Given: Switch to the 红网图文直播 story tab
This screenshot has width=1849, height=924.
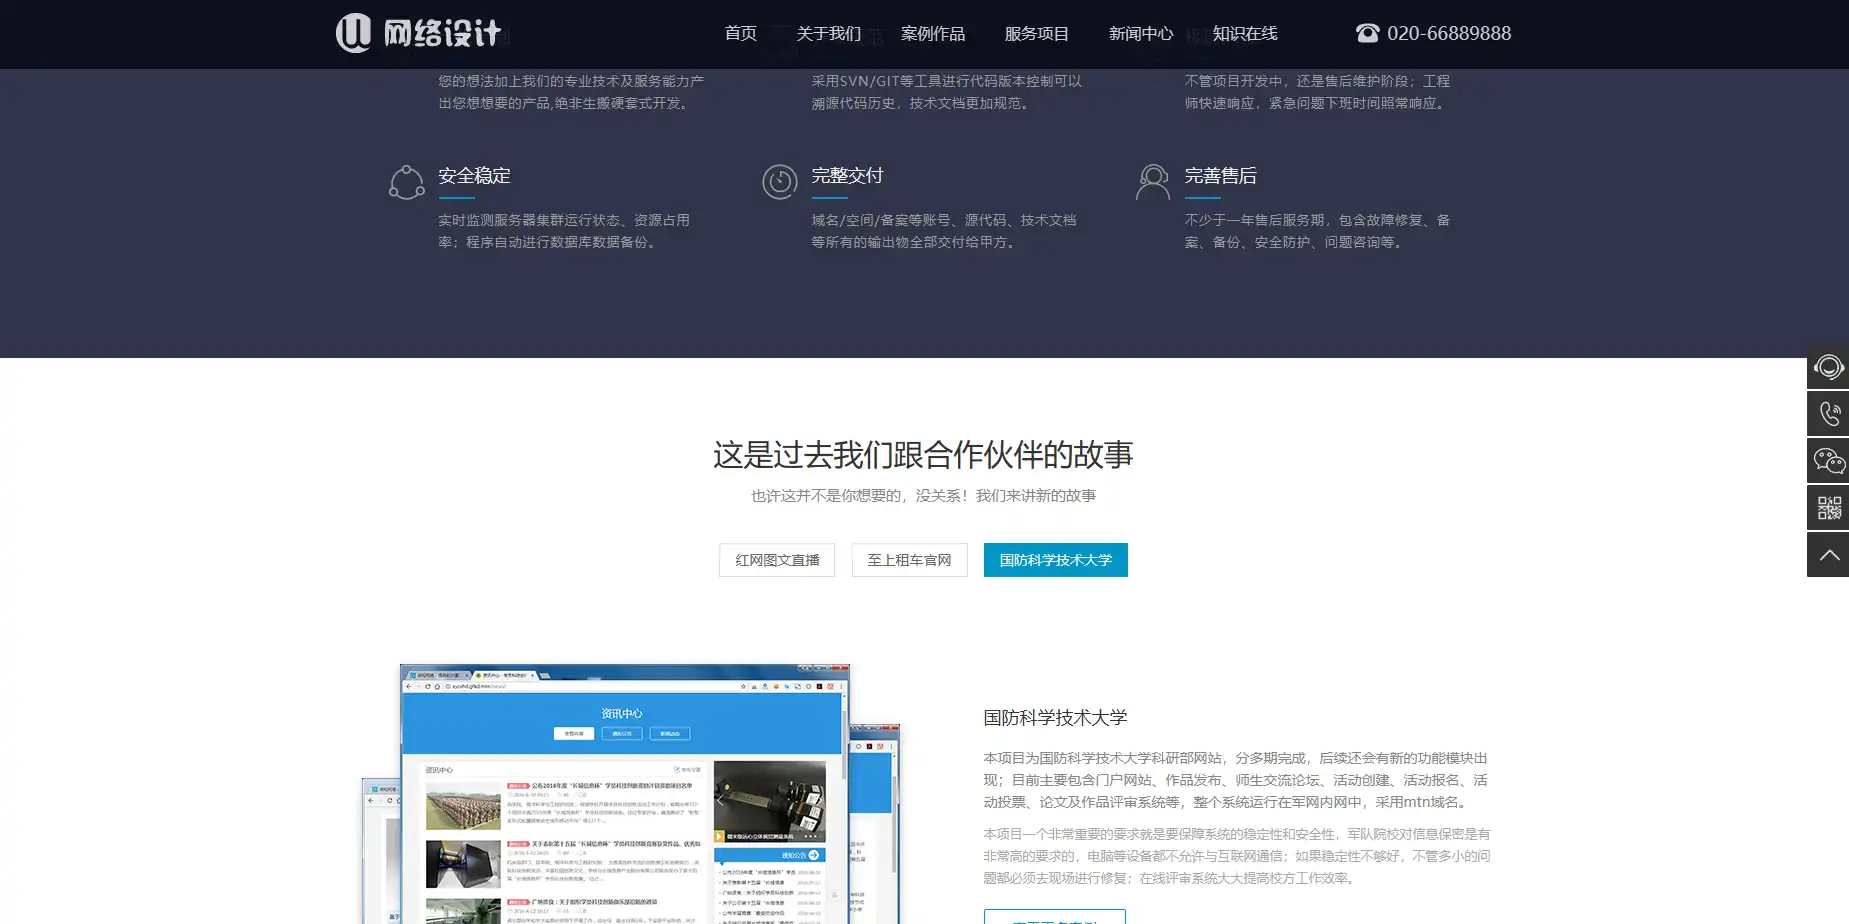Looking at the screenshot, I should coord(776,560).
